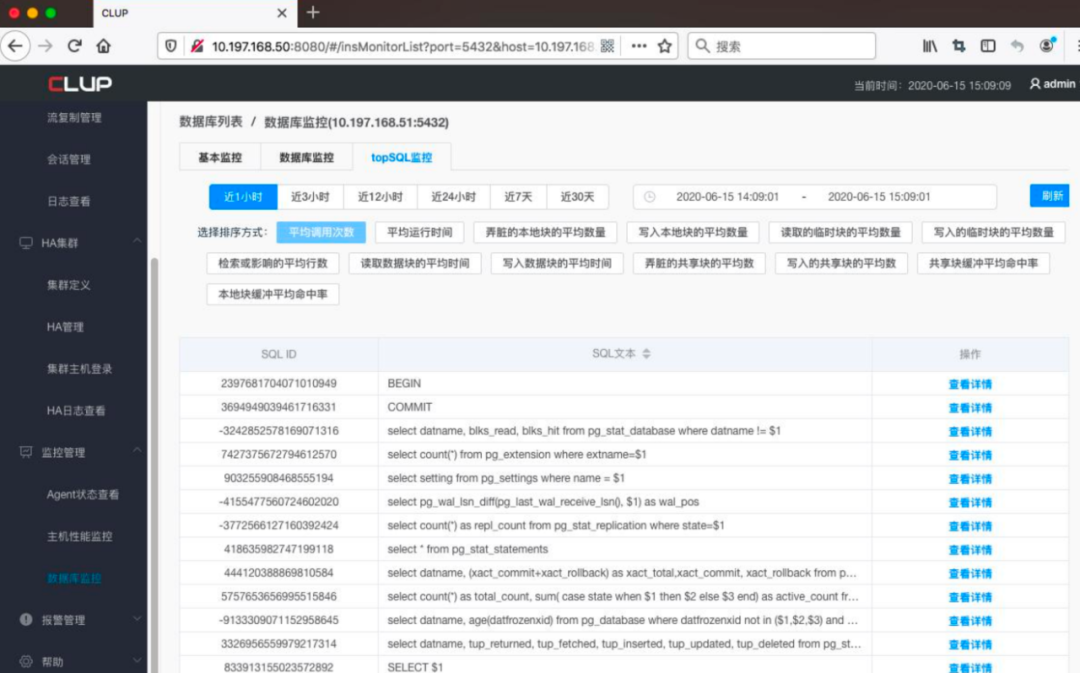
Task: Sort by 共享块缓冲平均命中率
Action: [983, 263]
